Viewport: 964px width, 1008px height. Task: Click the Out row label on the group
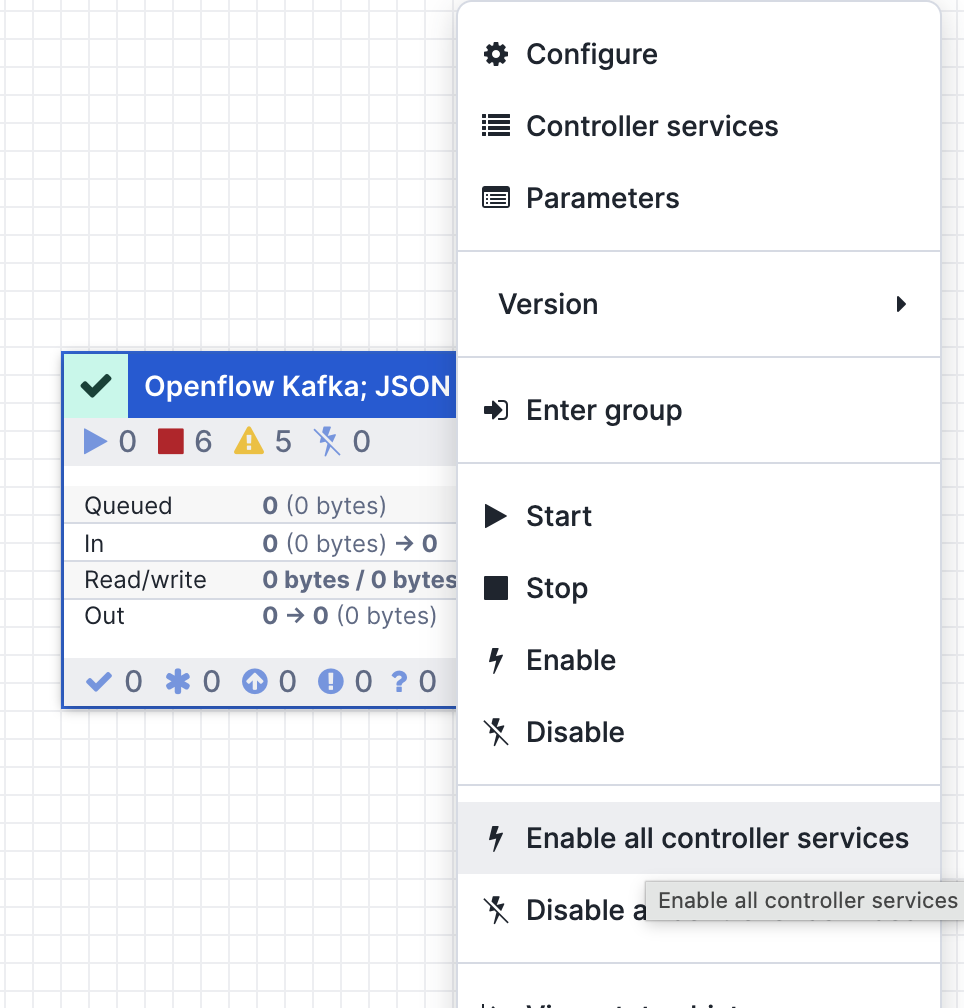[x=104, y=616]
